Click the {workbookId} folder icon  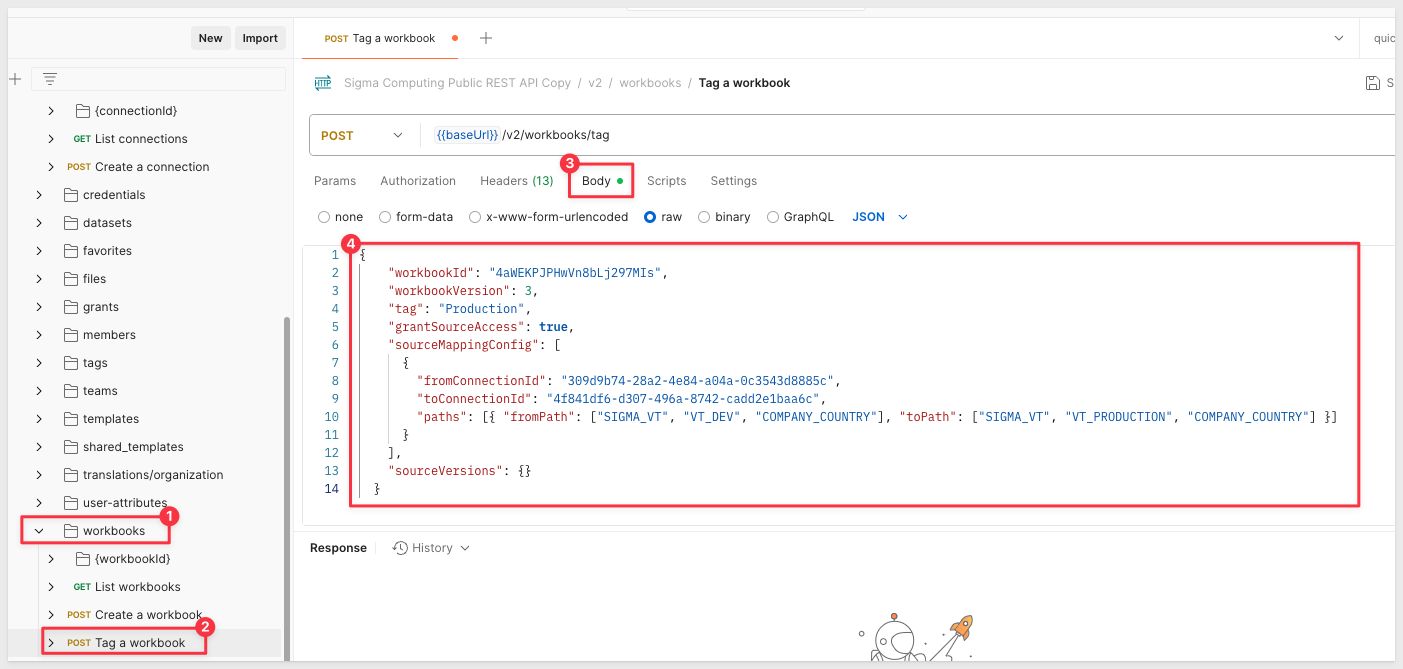[x=83, y=559]
